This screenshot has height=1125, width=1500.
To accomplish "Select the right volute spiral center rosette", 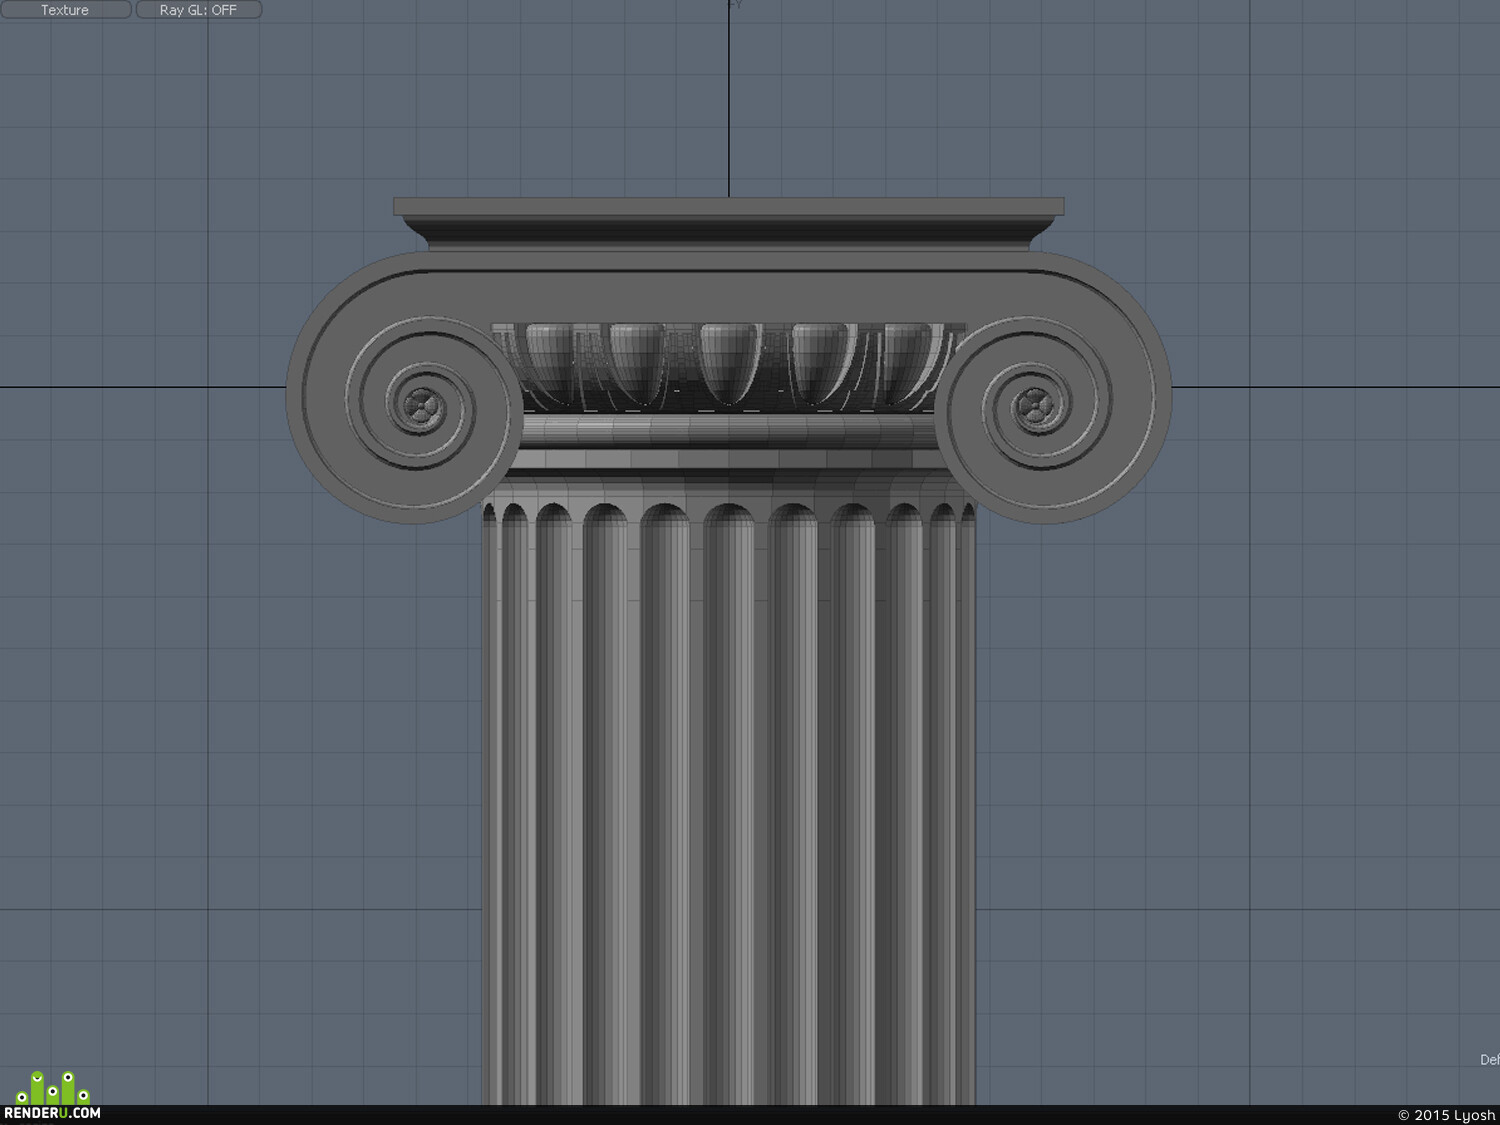I will click(1035, 407).
